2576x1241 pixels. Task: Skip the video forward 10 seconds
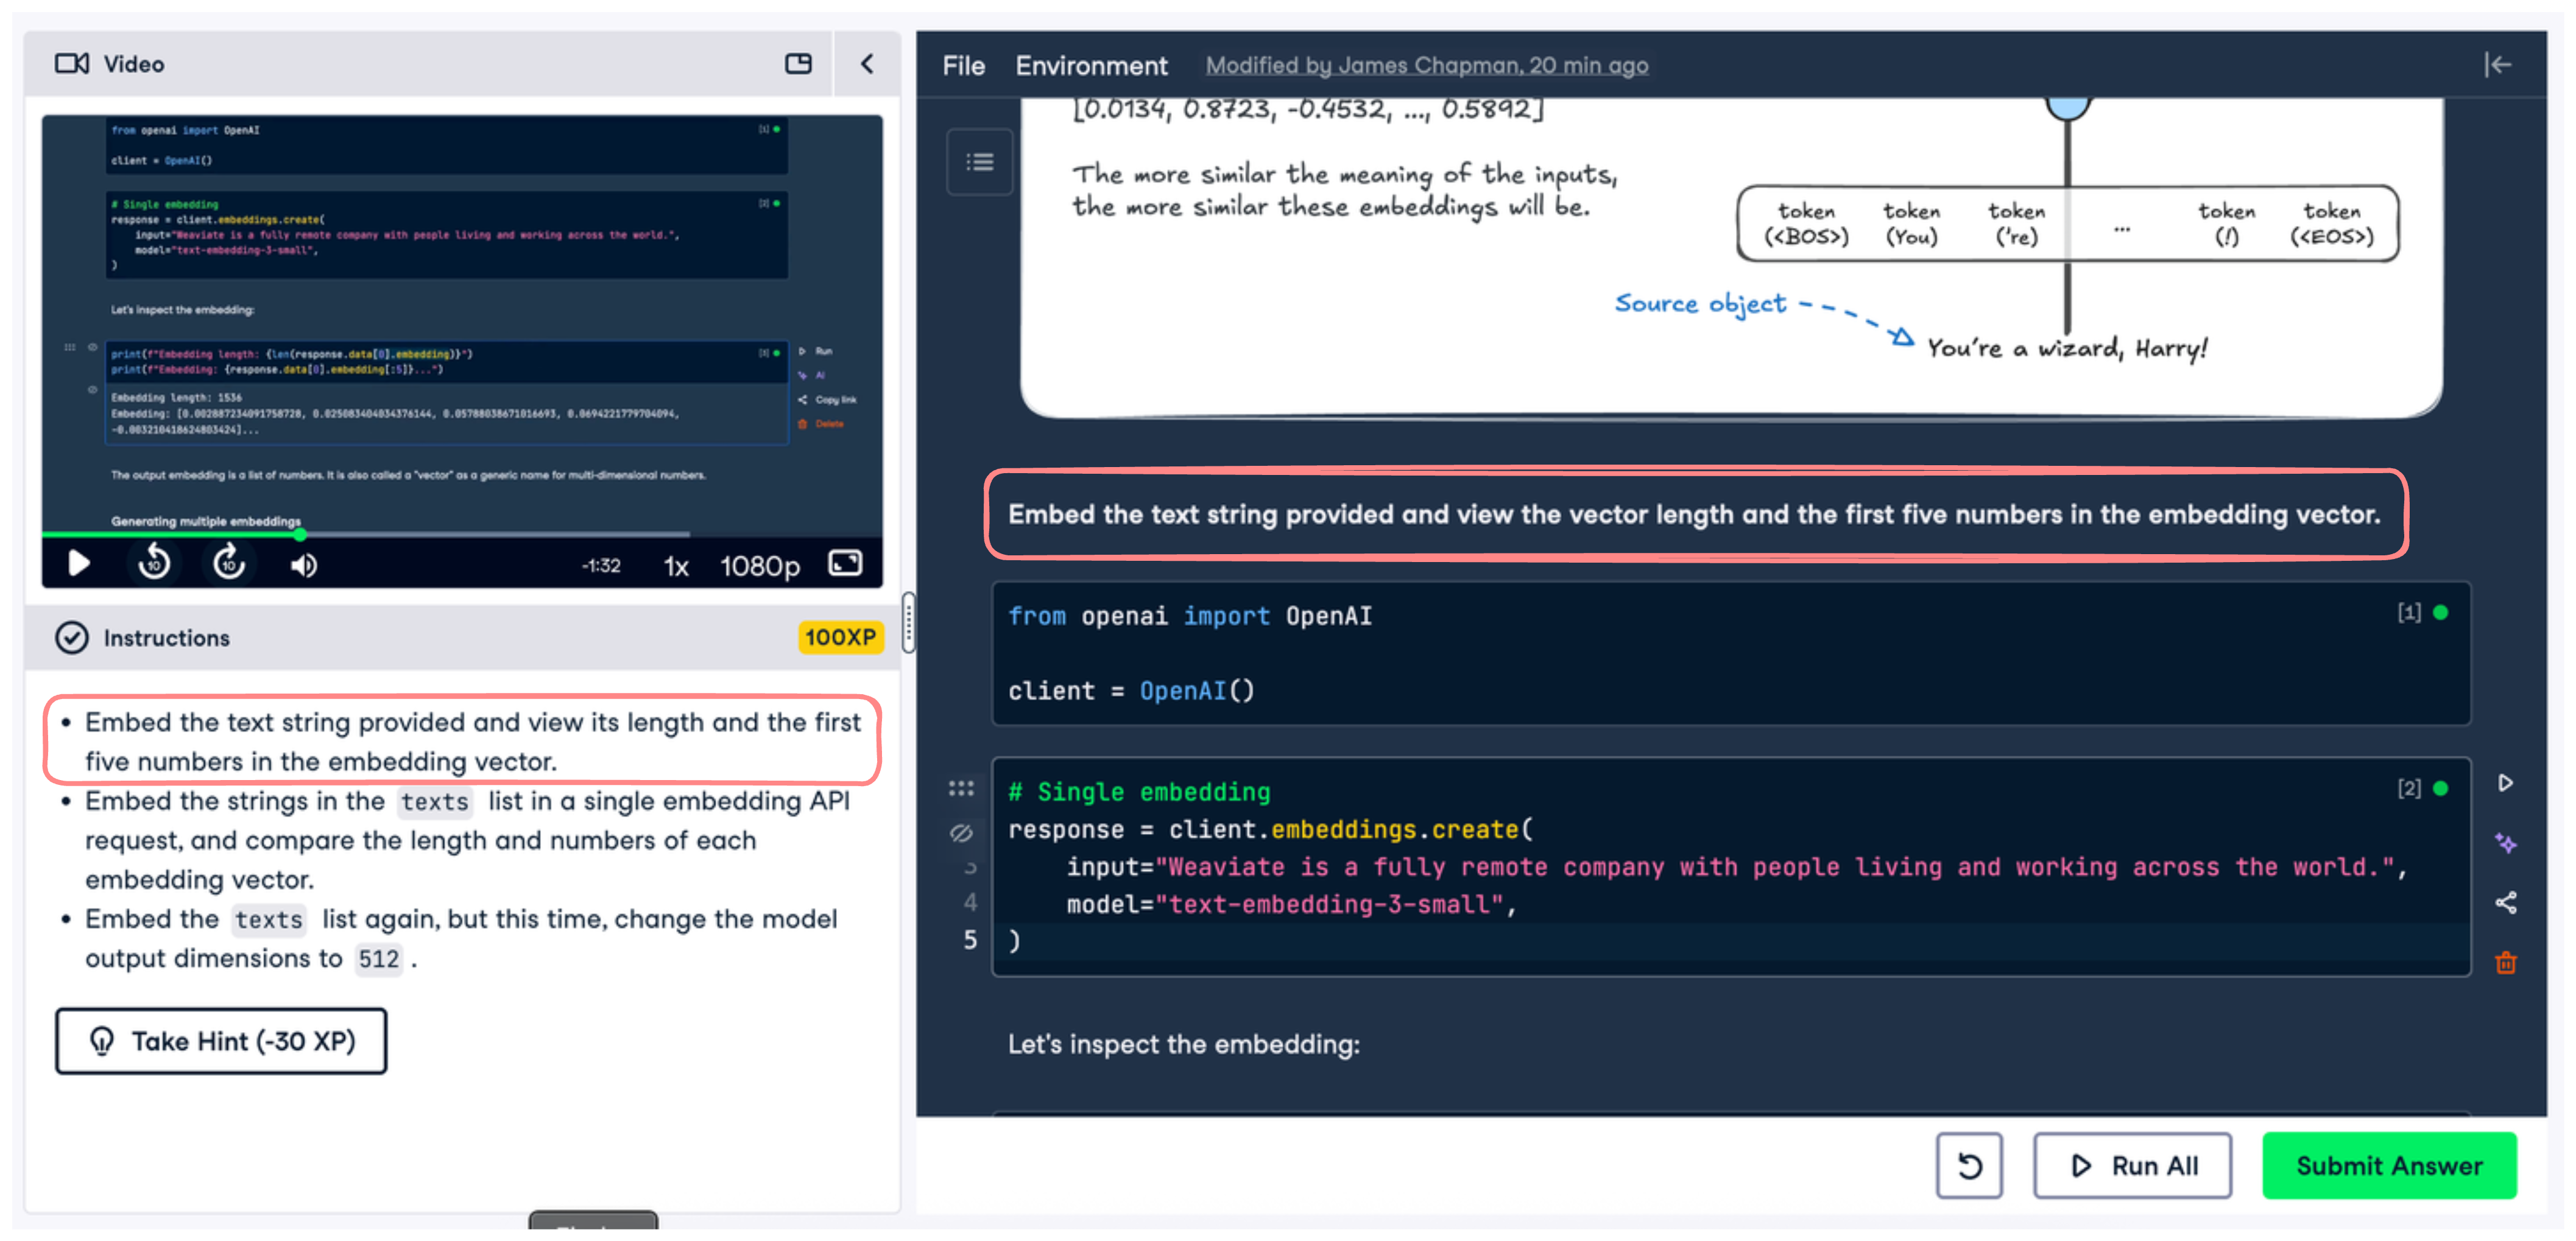click(x=229, y=564)
